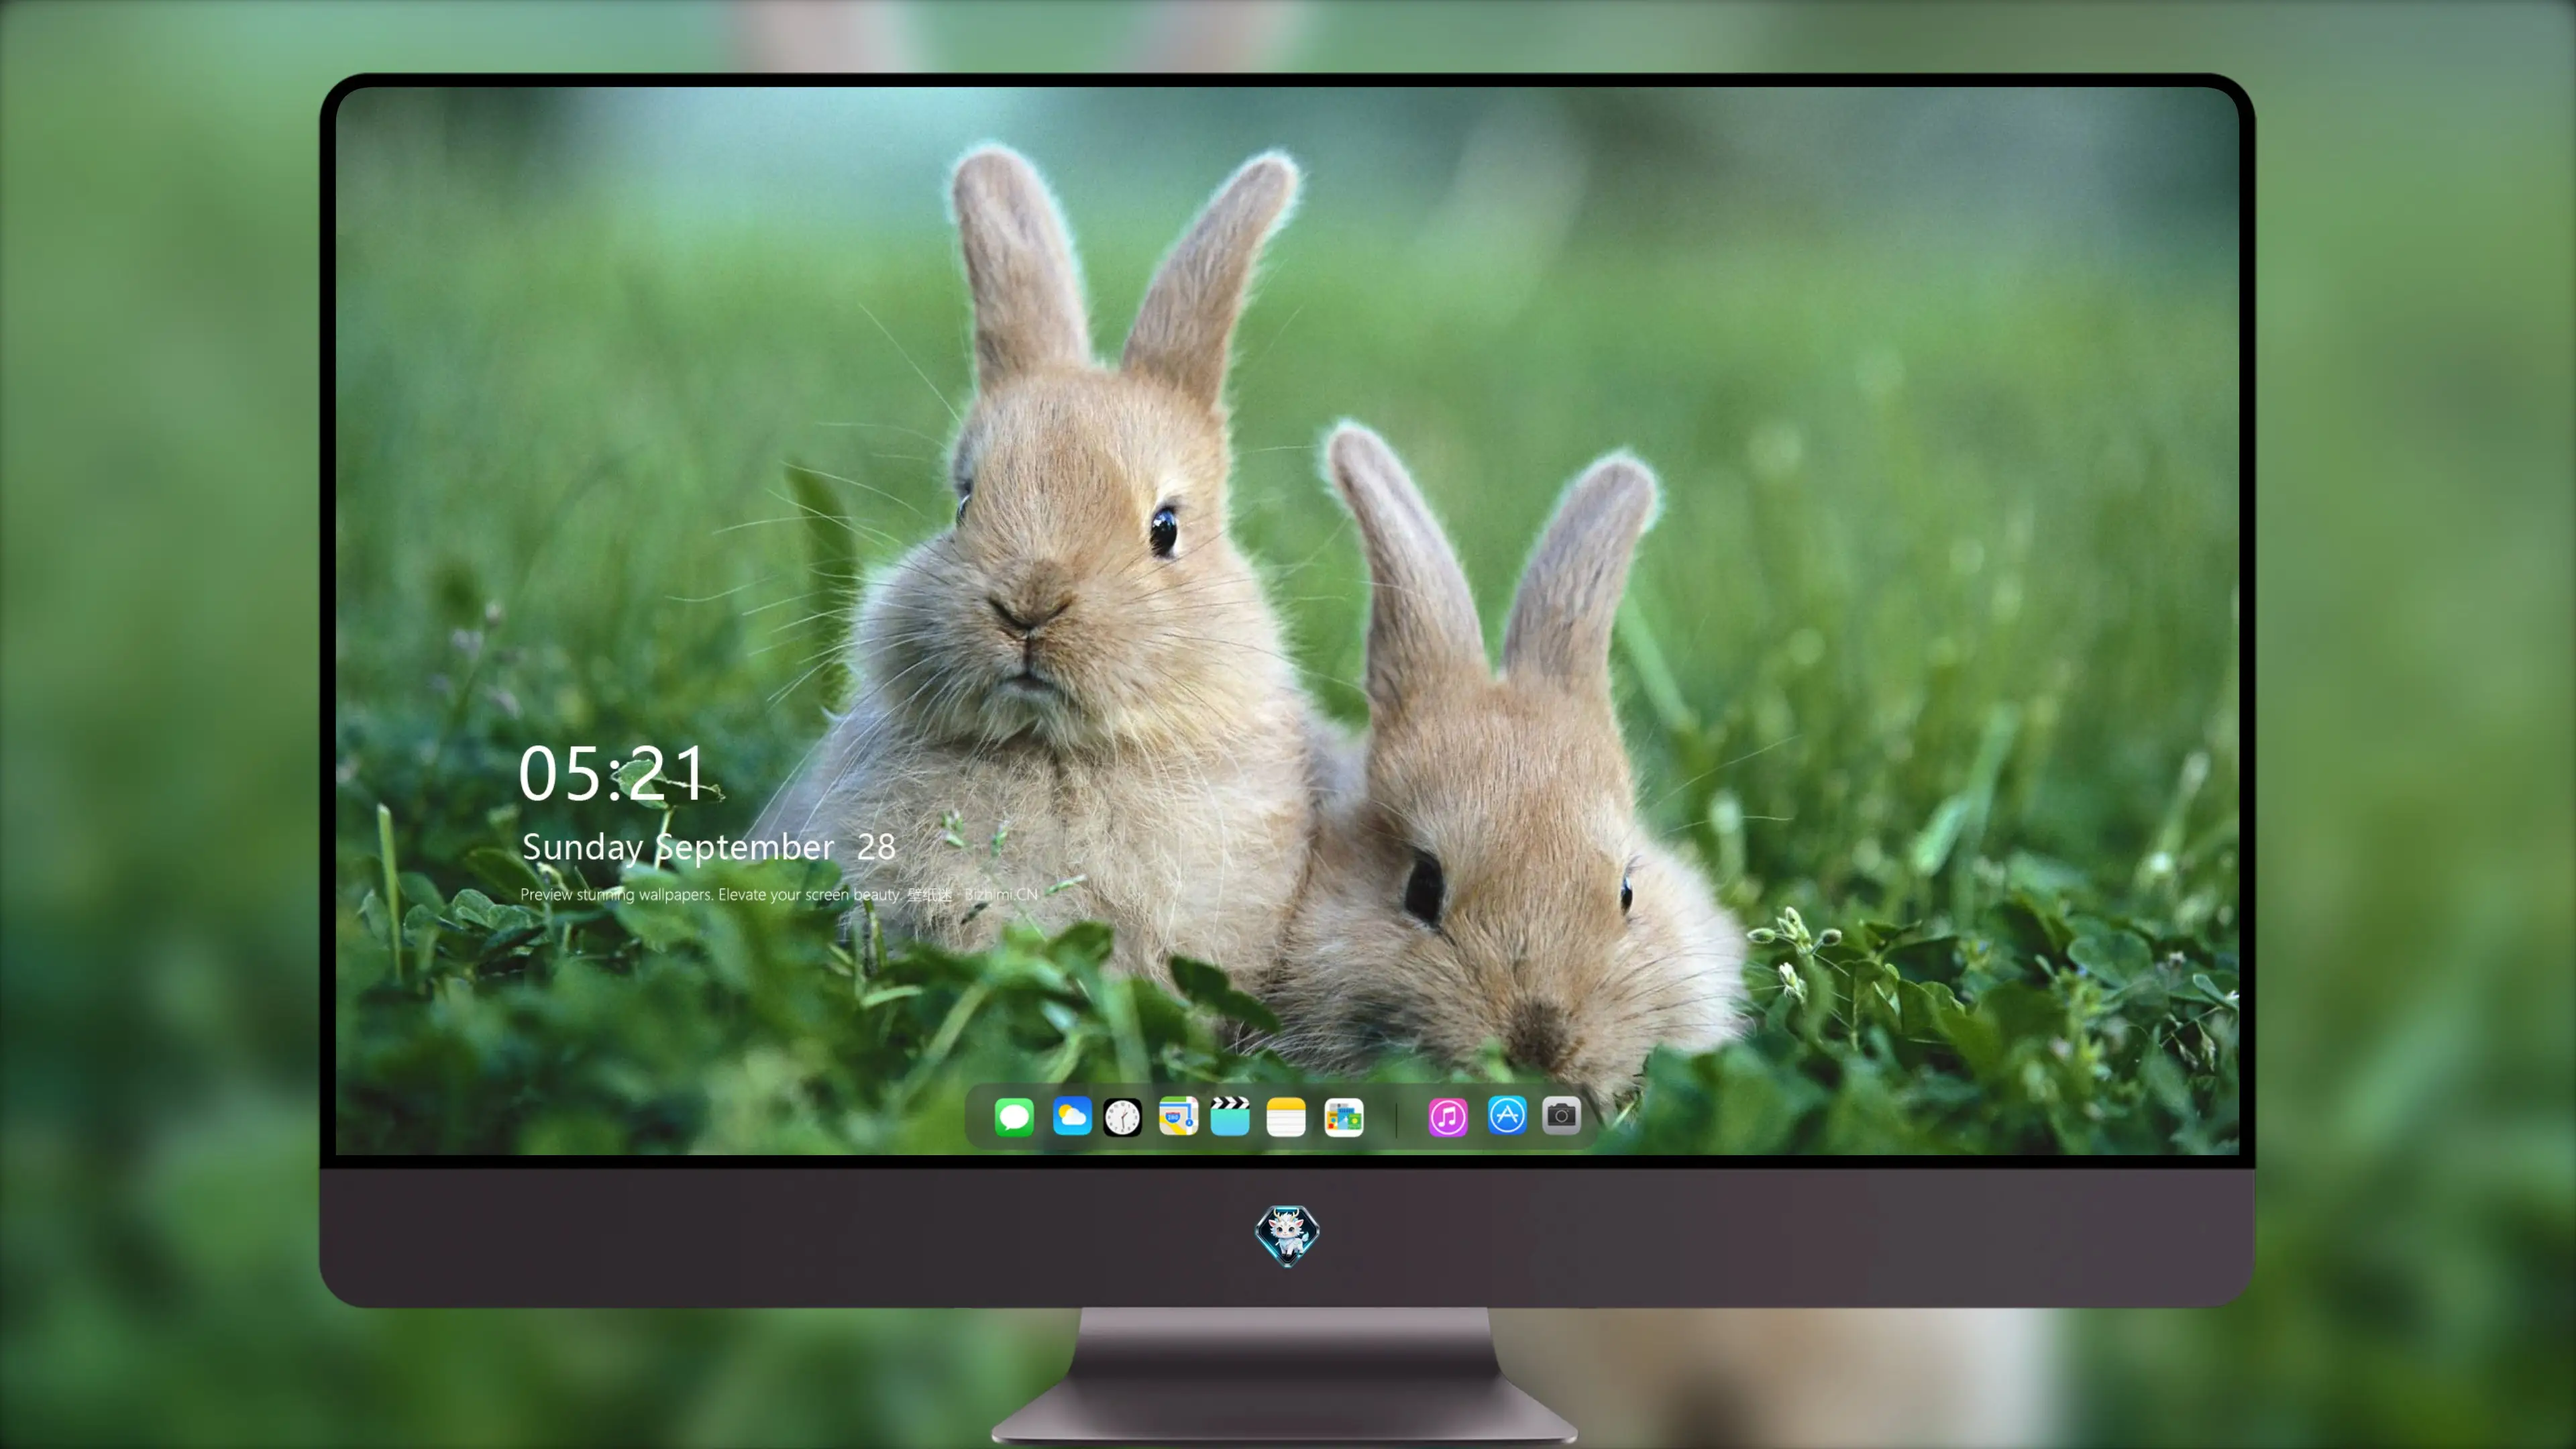Screen dimensions: 2576x1449
Task: Open the yellow Notes app
Action: (x=1286, y=1116)
